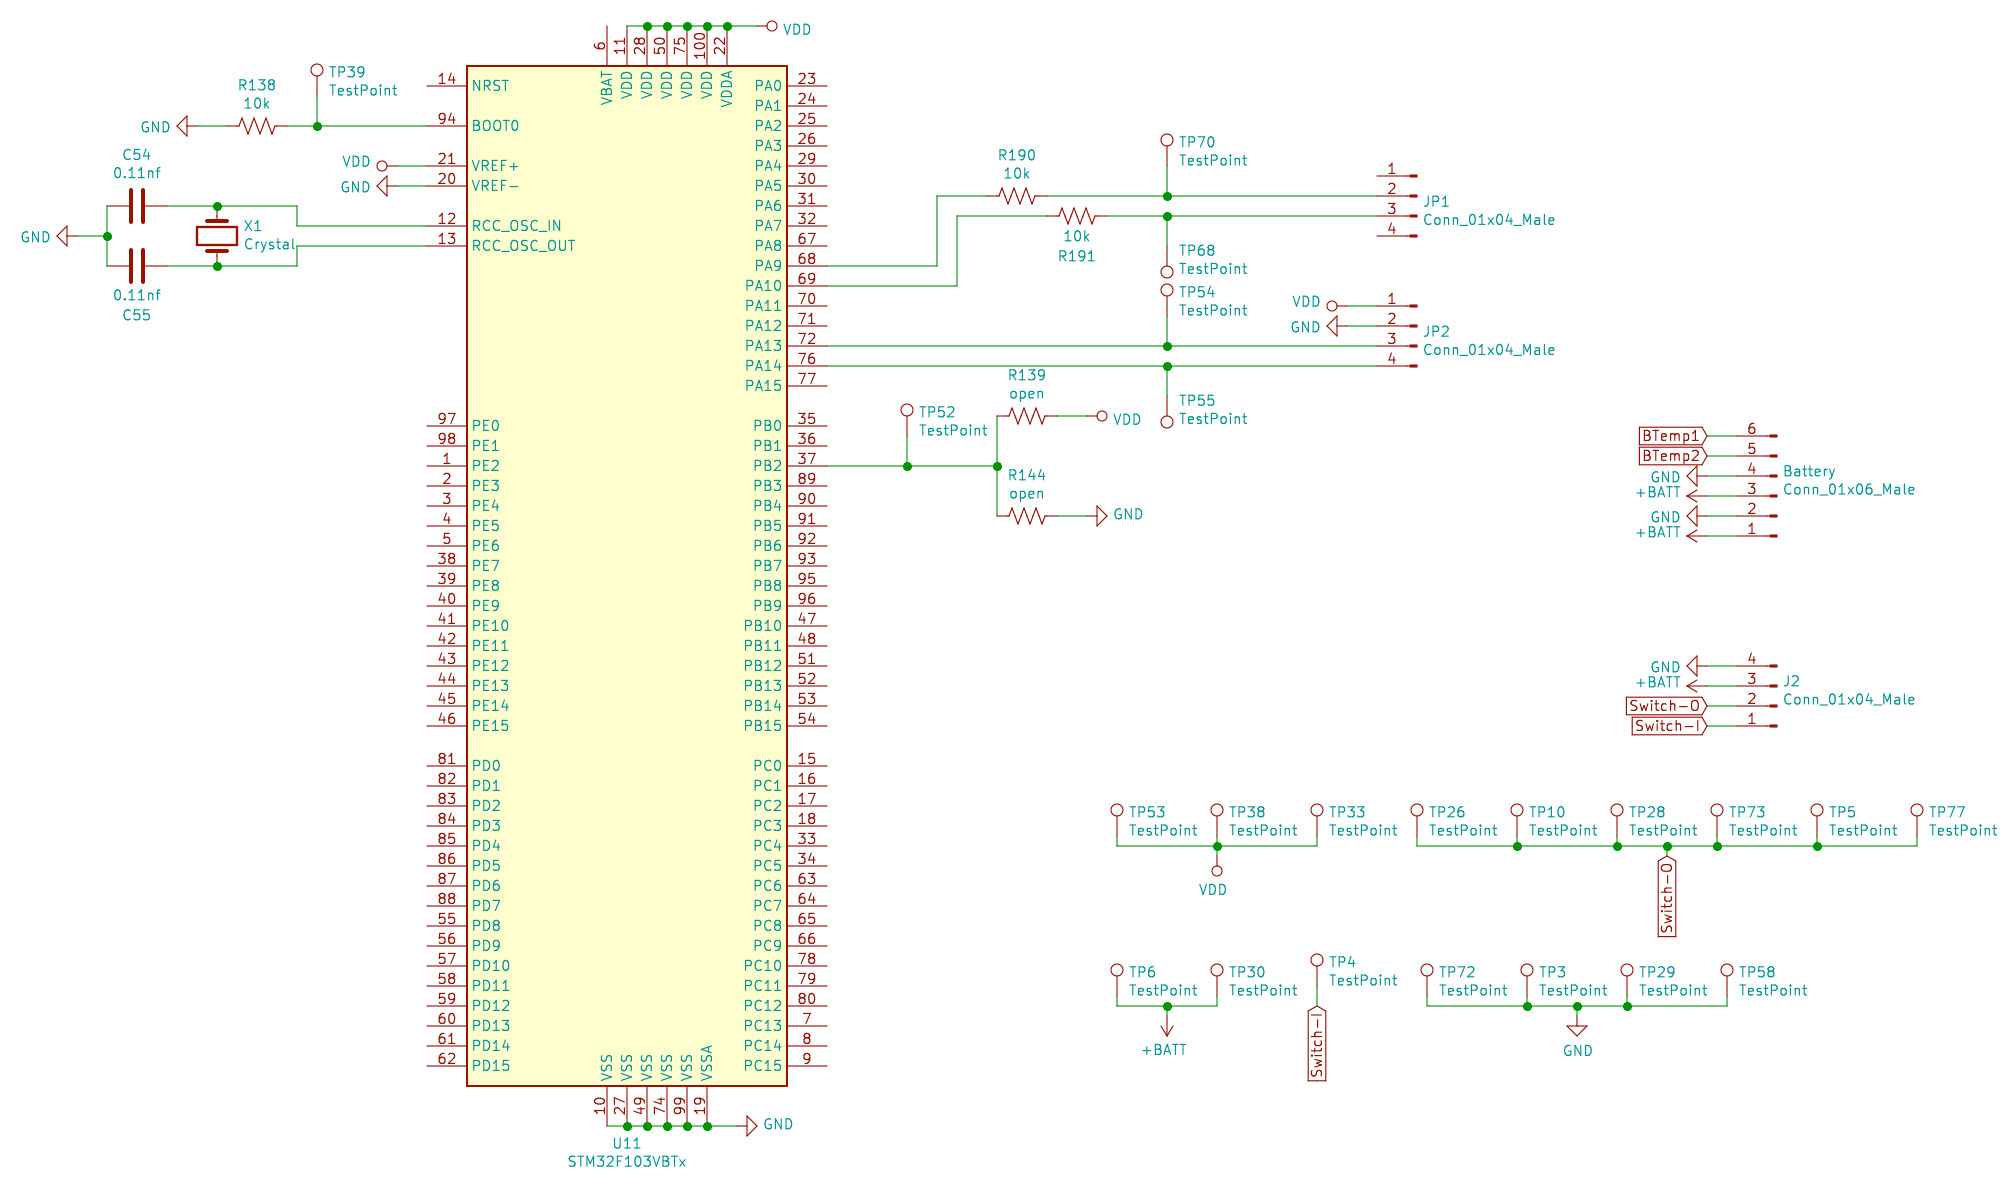Image resolution: width=2008 pixels, height=1201 pixels.
Task: Click the Battery connector label
Action: pyautogui.click(x=1809, y=471)
